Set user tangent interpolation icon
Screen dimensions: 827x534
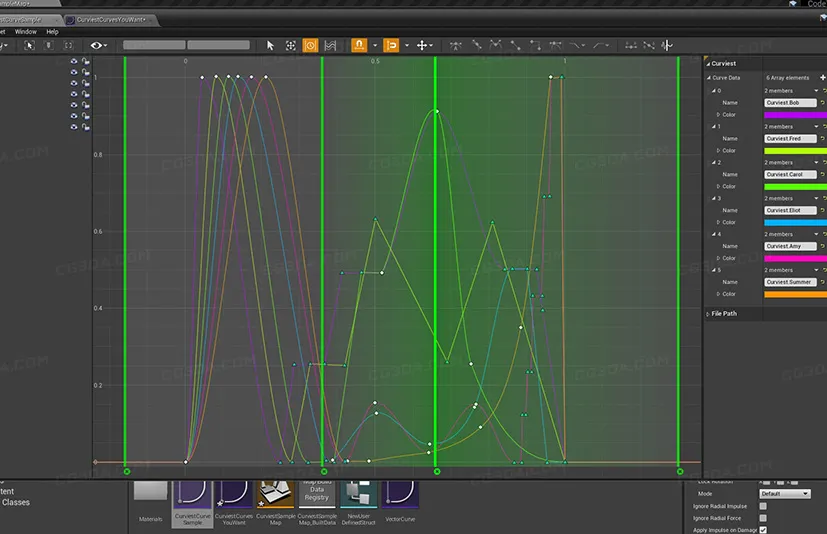(476, 45)
